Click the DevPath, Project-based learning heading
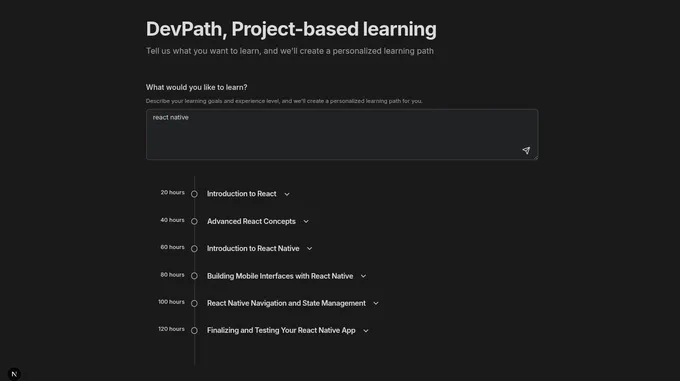This screenshot has height=381, width=680. [x=291, y=29]
